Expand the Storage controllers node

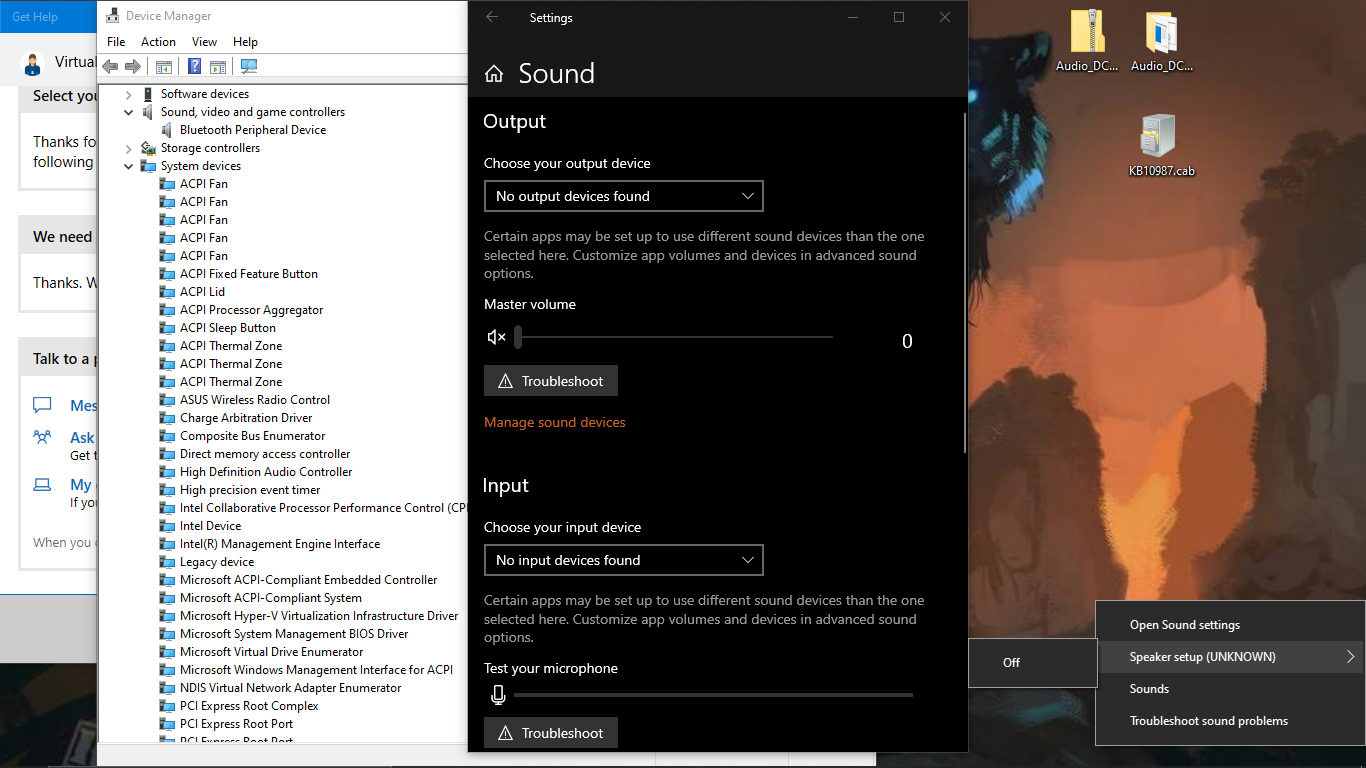click(129, 148)
